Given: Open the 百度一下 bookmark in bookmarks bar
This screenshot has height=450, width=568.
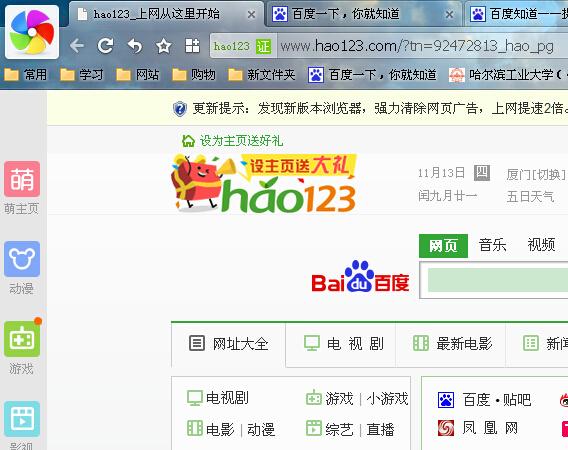Looking at the screenshot, I should tap(372, 75).
